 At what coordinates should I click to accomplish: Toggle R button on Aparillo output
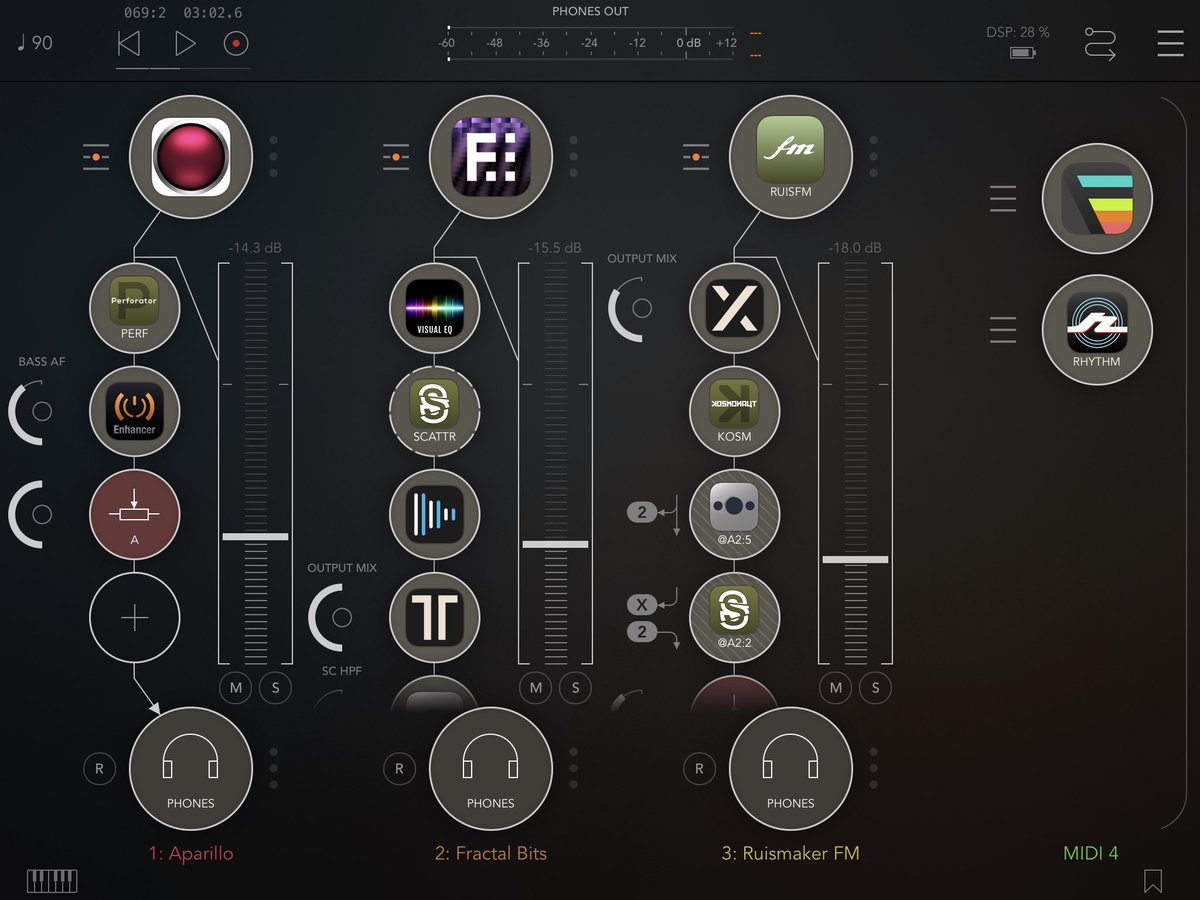tap(99, 769)
